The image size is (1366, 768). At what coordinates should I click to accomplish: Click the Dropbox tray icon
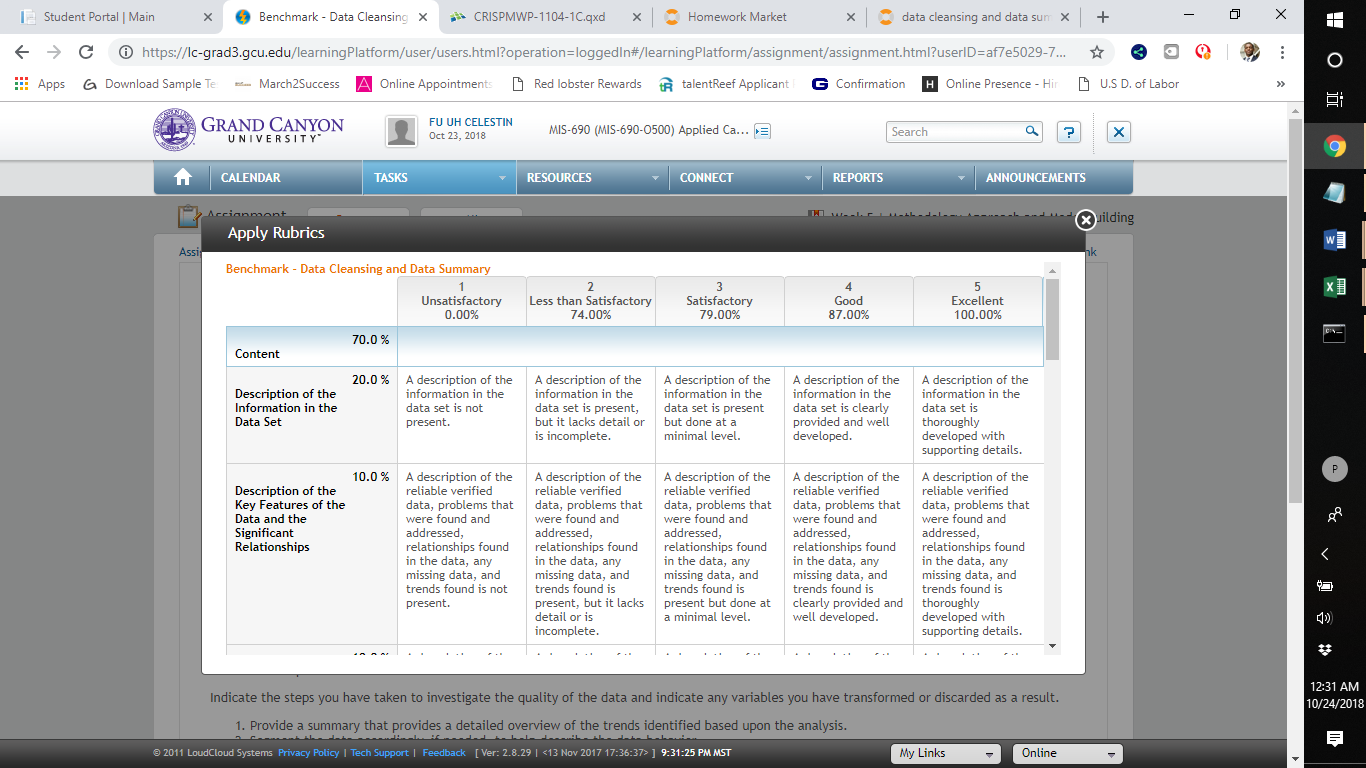click(x=1325, y=650)
